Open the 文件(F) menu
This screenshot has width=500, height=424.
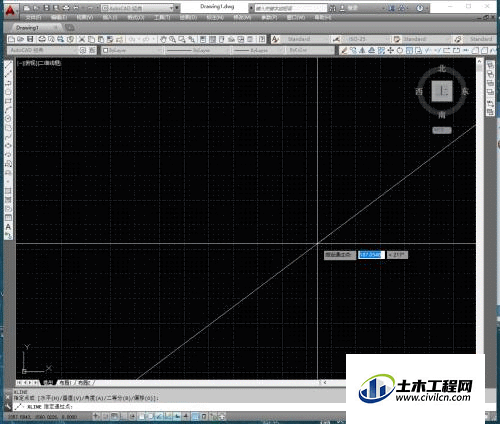point(34,17)
